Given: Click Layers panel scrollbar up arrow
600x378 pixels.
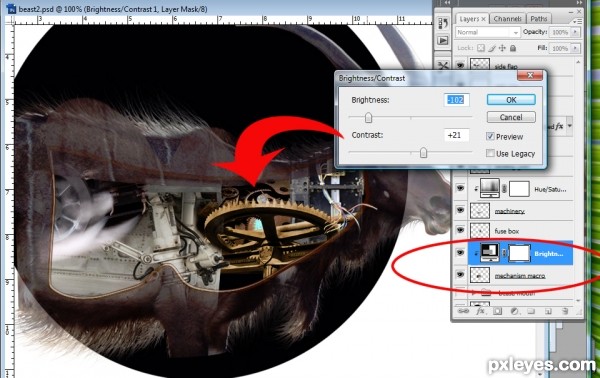Looking at the screenshot, I should [578, 62].
